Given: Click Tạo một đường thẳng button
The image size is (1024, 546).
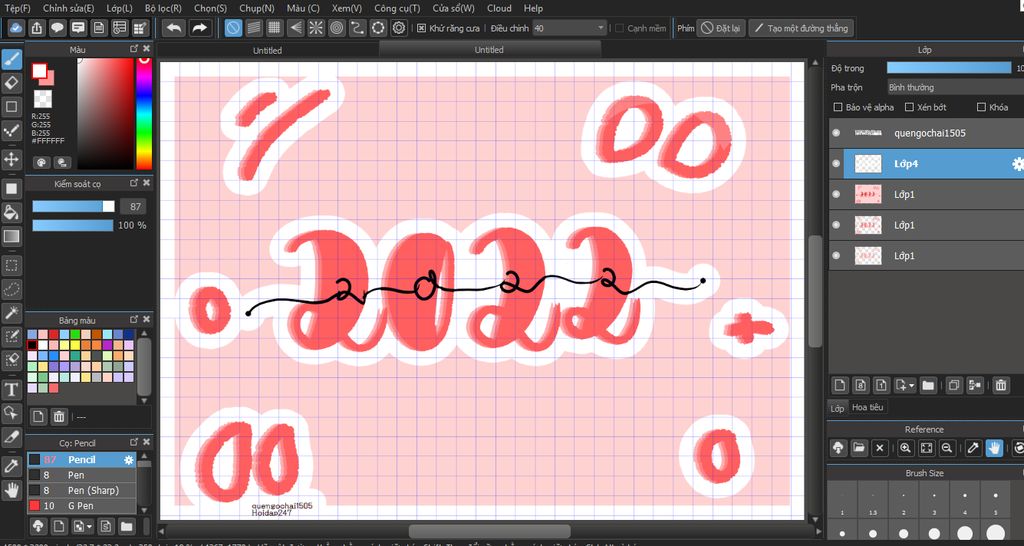Looking at the screenshot, I should (x=801, y=28).
